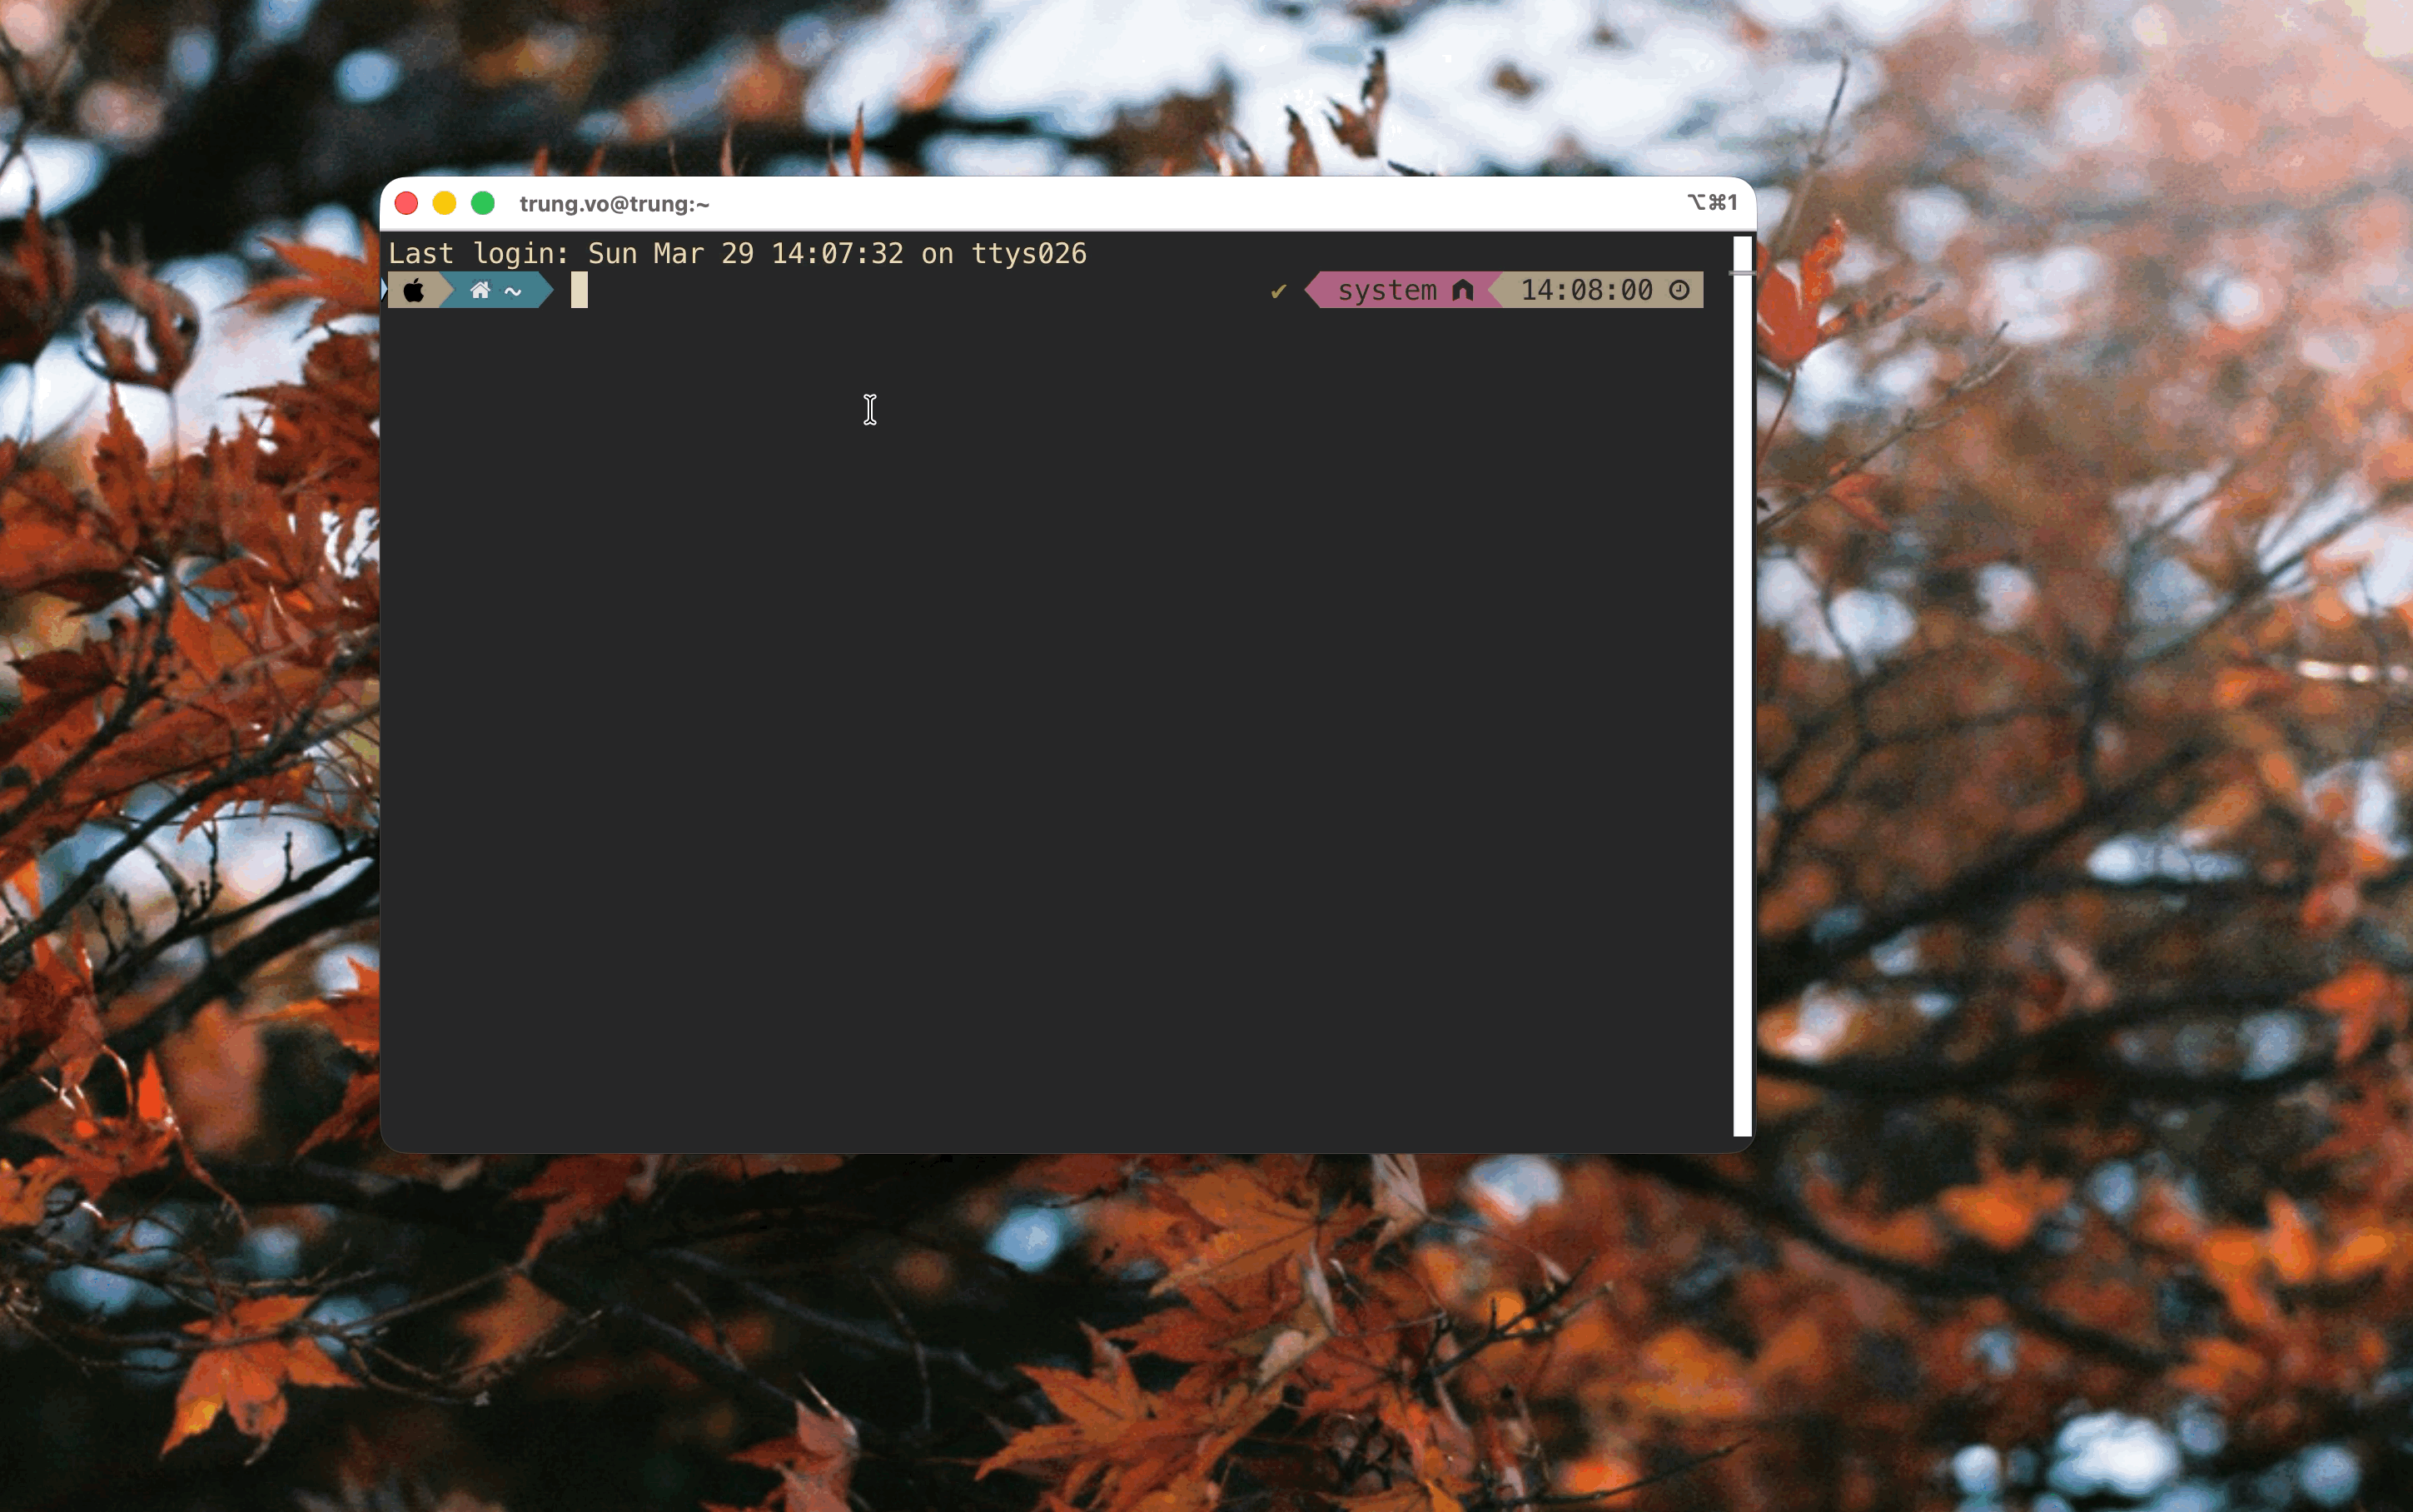The width and height of the screenshot is (2413, 1512).
Task: Click the green zoom traffic-light button
Action: pos(483,202)
